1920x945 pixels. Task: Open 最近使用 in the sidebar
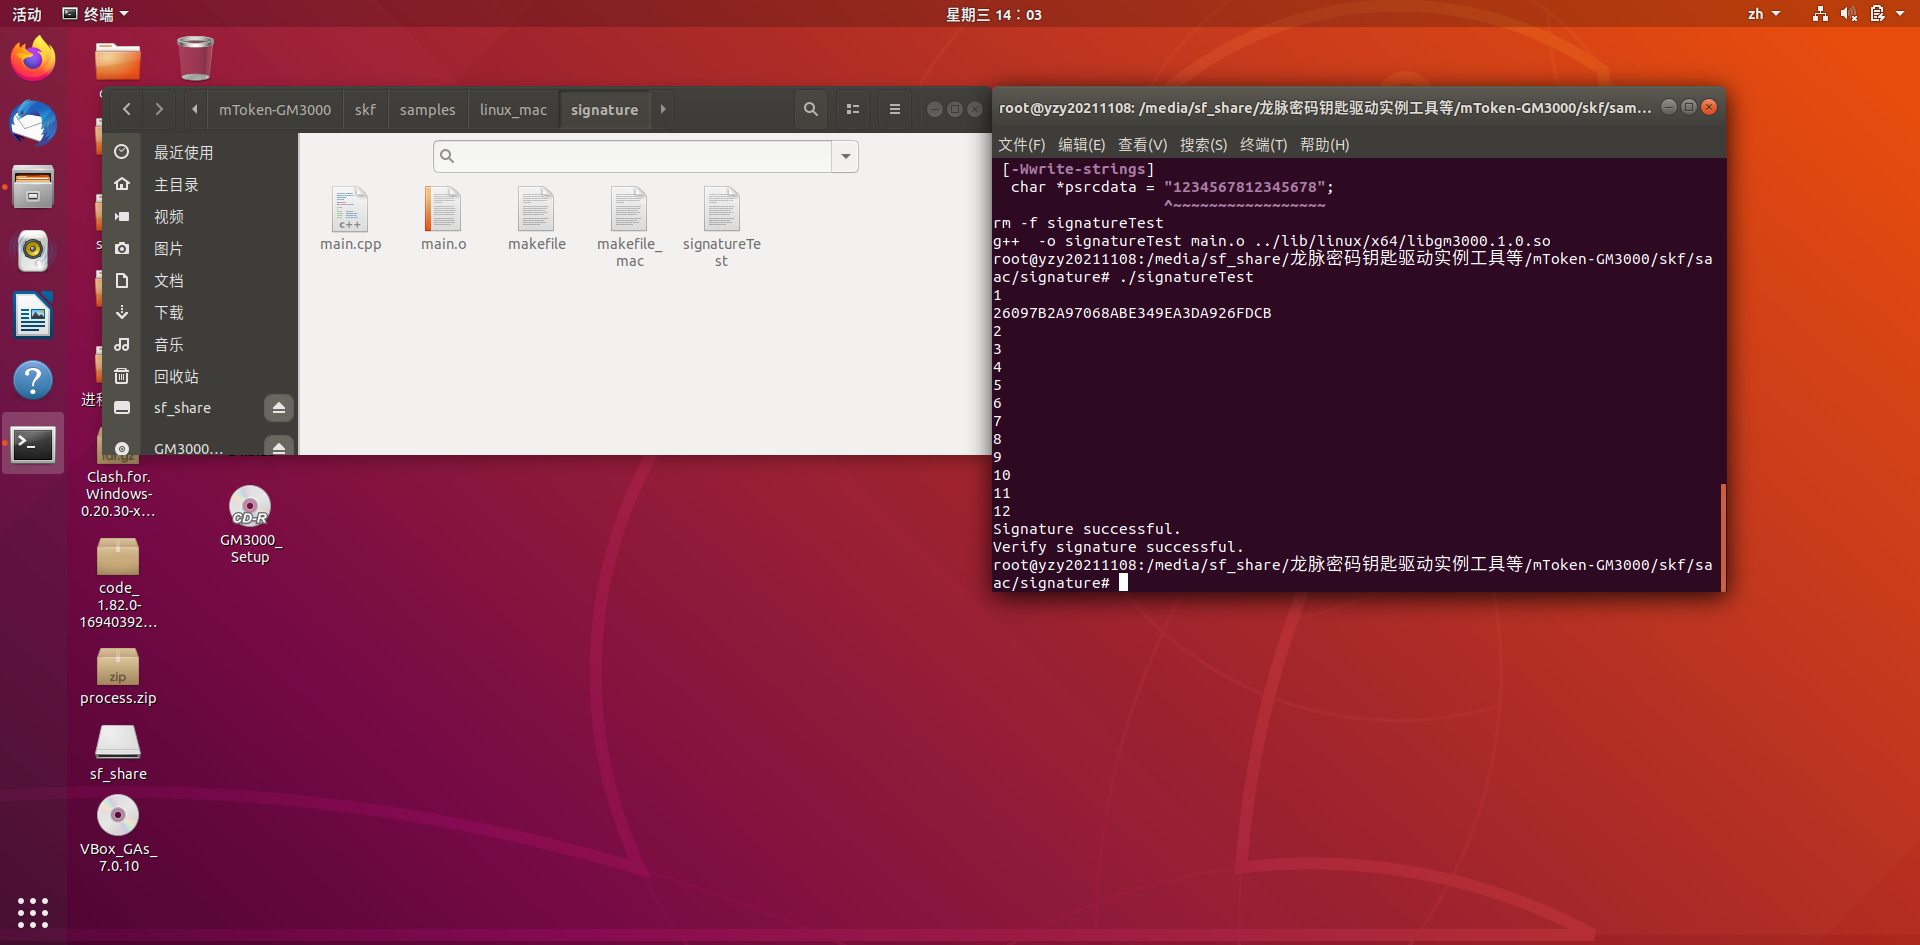pos(200,152)
